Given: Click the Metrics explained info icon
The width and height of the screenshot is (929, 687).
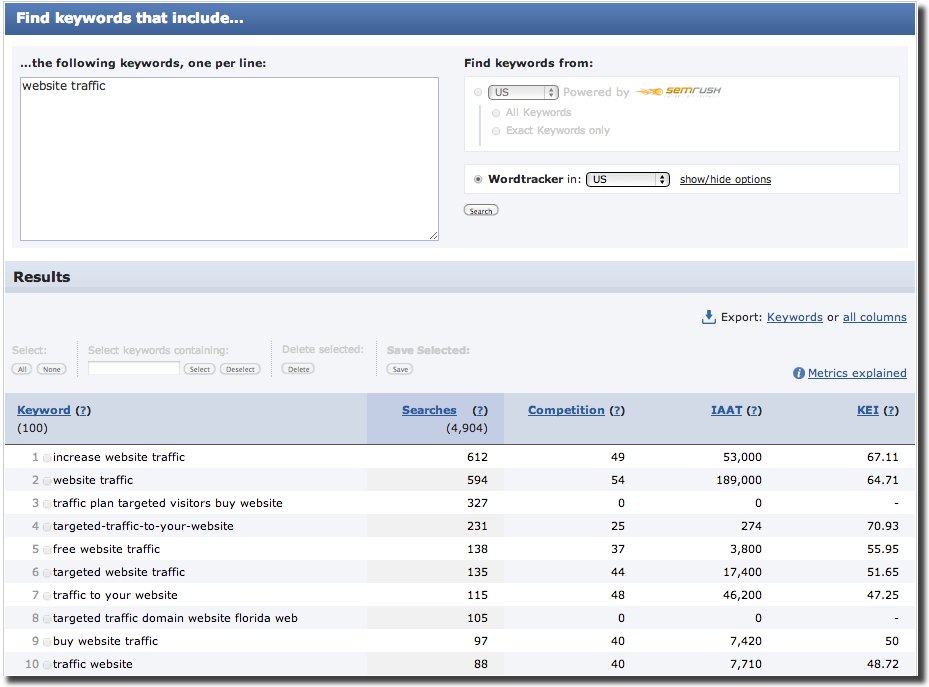Looking at the screenshot, I should [798, 373].
